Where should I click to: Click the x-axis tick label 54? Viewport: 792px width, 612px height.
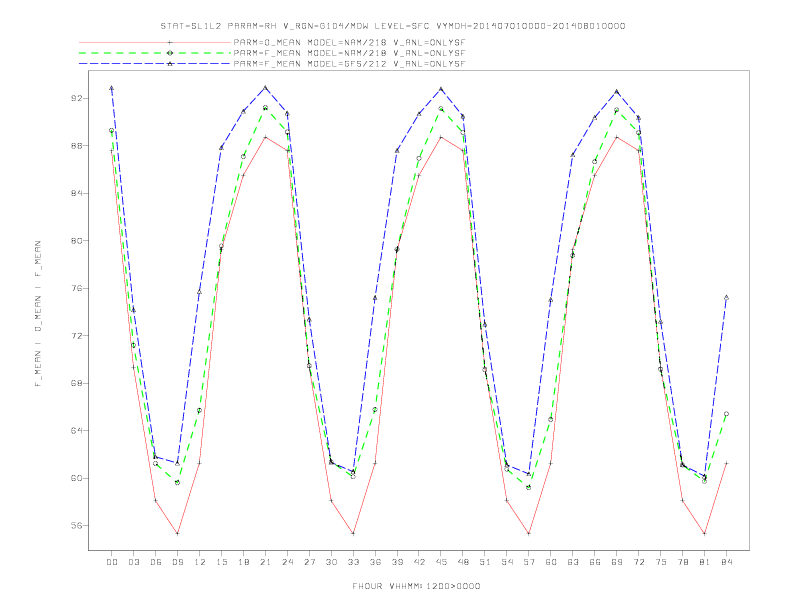click(x=507, y=562)
